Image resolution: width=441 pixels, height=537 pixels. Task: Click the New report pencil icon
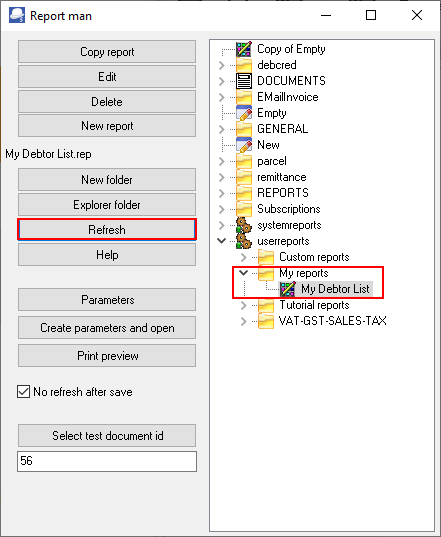click(x=244, y=145)
